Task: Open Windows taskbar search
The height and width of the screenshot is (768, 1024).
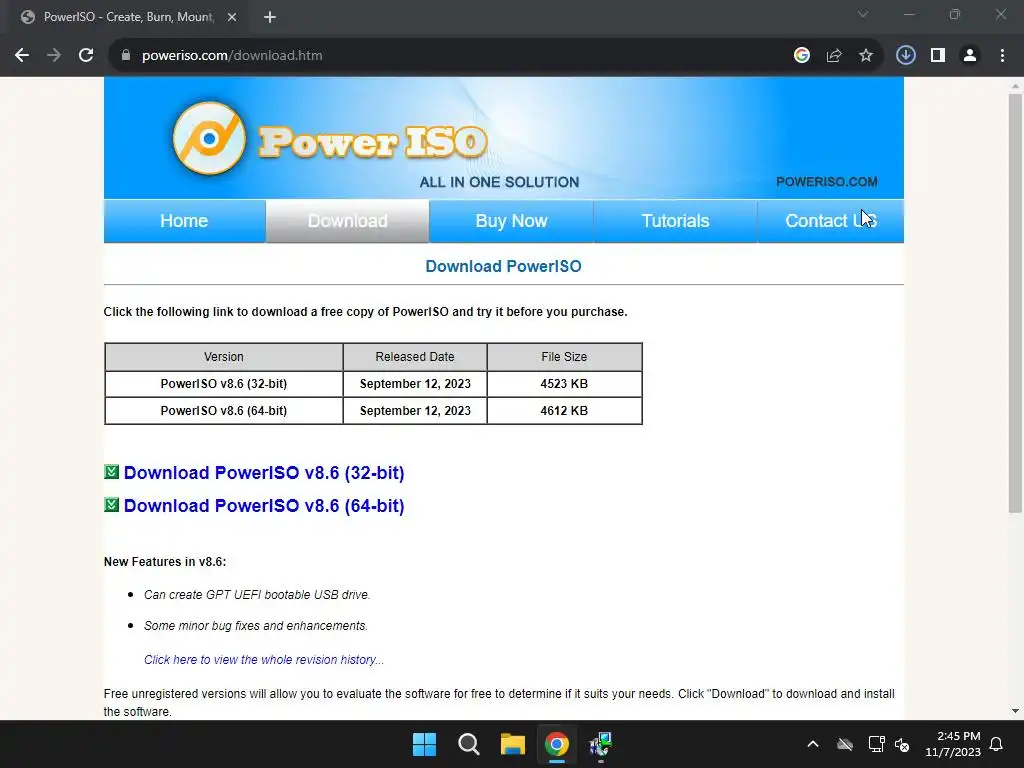Action: 468,744
